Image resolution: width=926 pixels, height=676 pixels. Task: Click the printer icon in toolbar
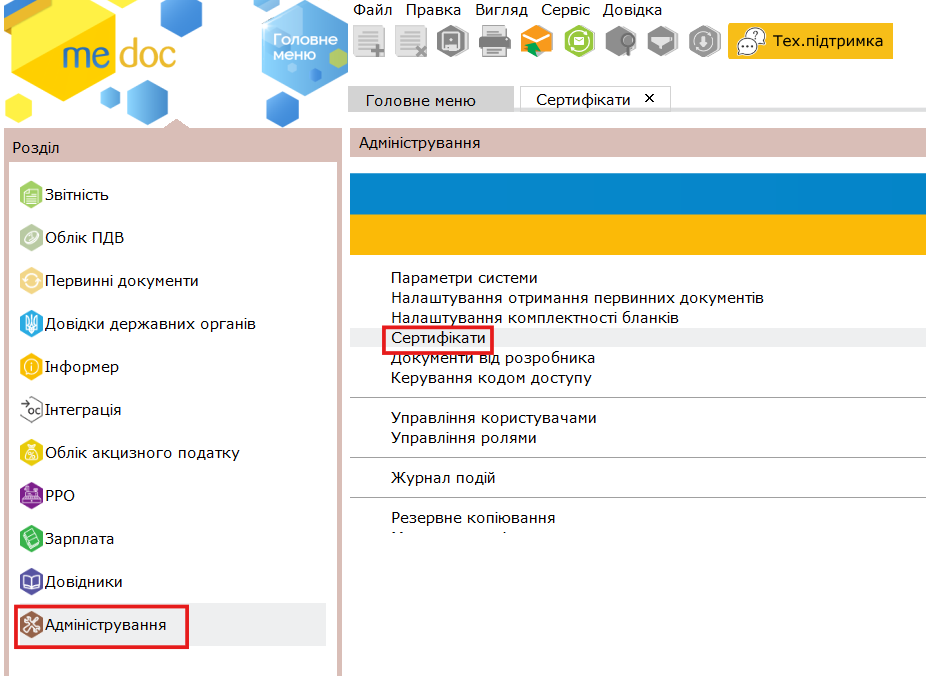pos(494,42)
